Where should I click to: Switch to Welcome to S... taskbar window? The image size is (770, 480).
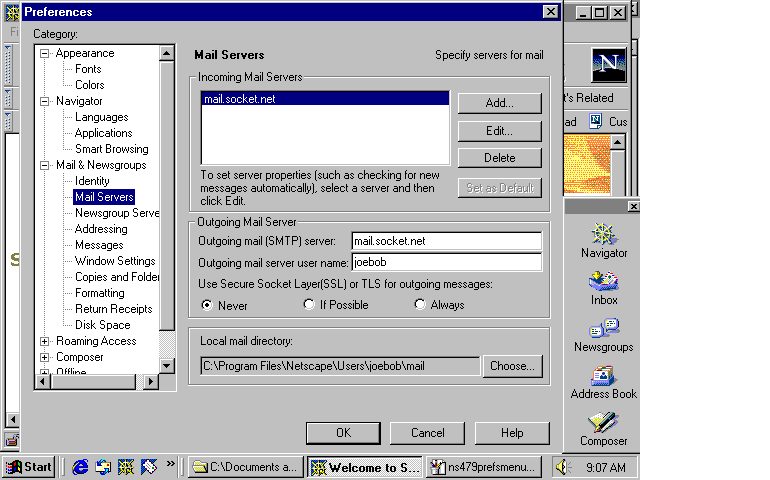pyautogui.click(x=365, y=467)
